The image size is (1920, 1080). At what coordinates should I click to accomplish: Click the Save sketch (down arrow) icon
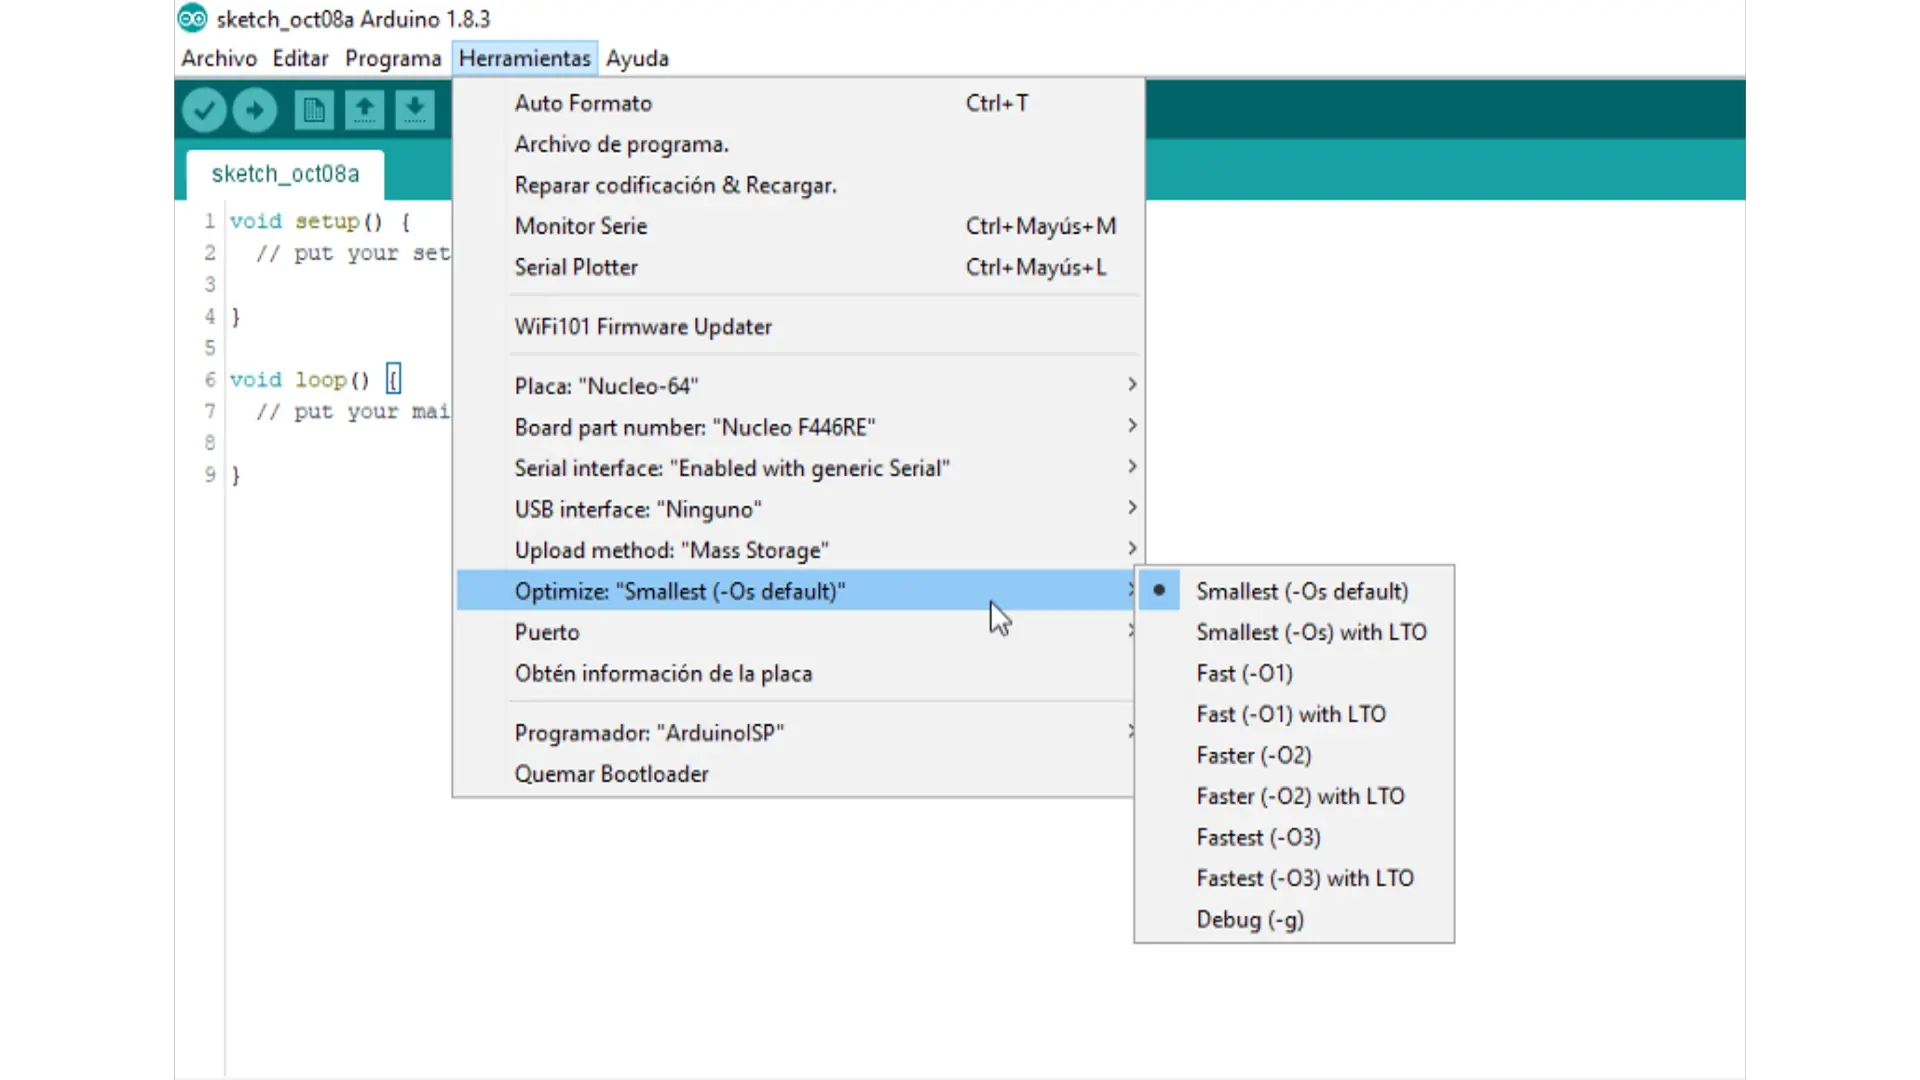click(x=414, y=109)
